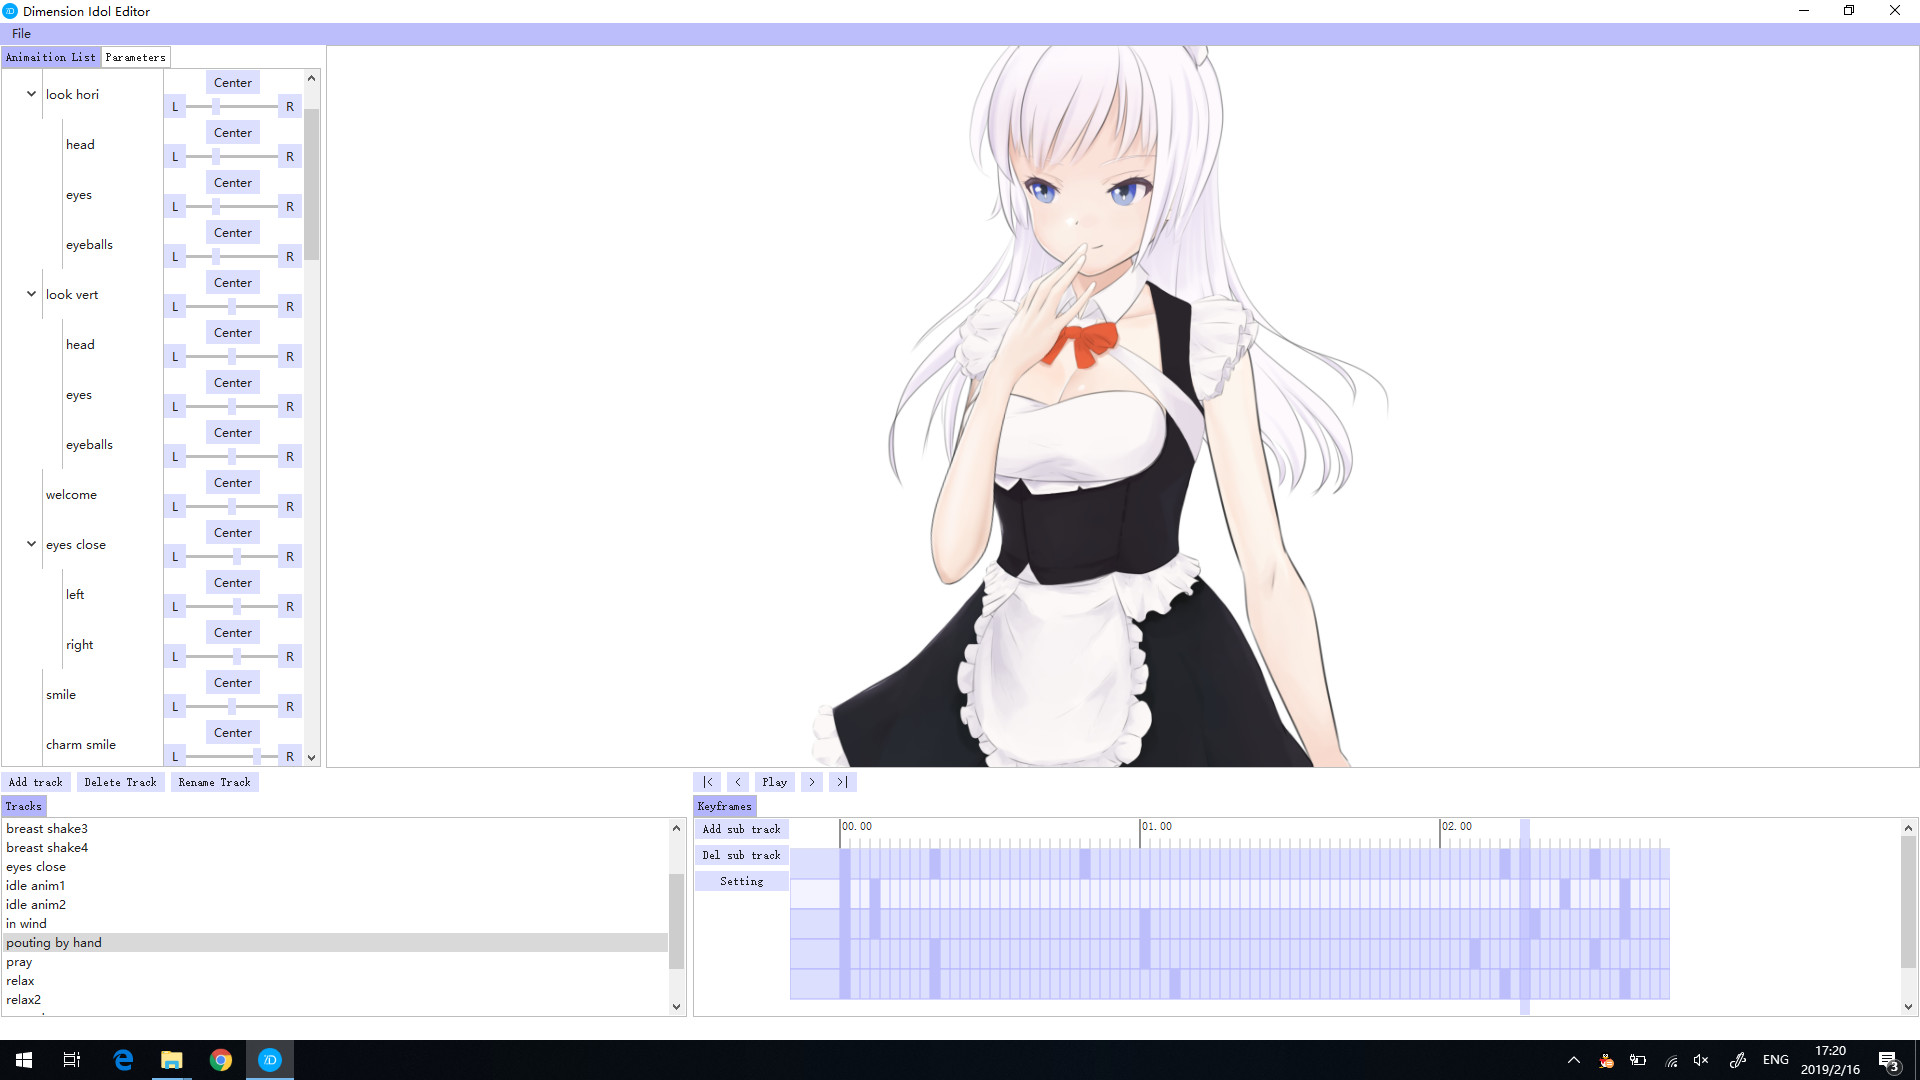The image size is (1920, 1080).
Task: Select the pray track in list
Action: 19,962
